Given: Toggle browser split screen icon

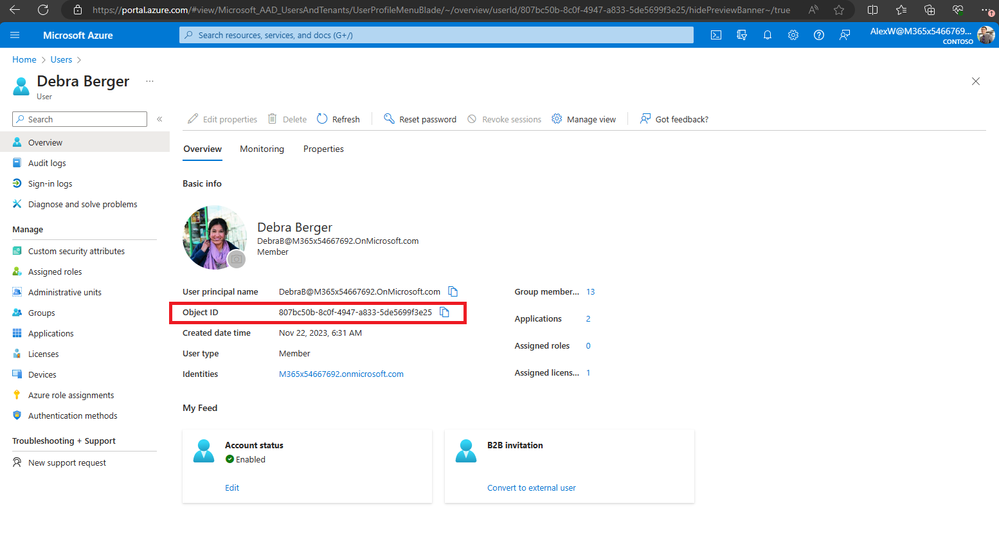Looking at the screenshot, I should coord(873,10).
